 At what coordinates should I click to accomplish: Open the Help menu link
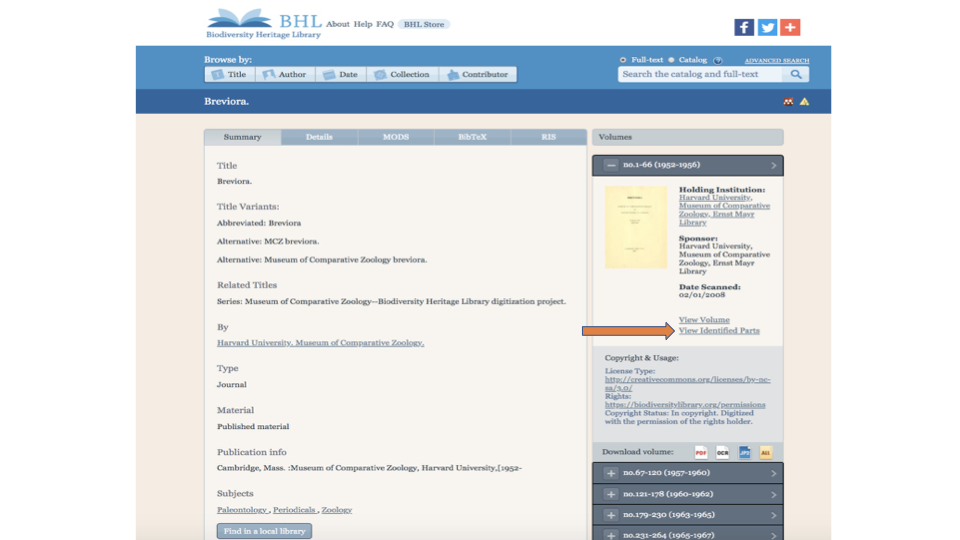tap(362, 24)
